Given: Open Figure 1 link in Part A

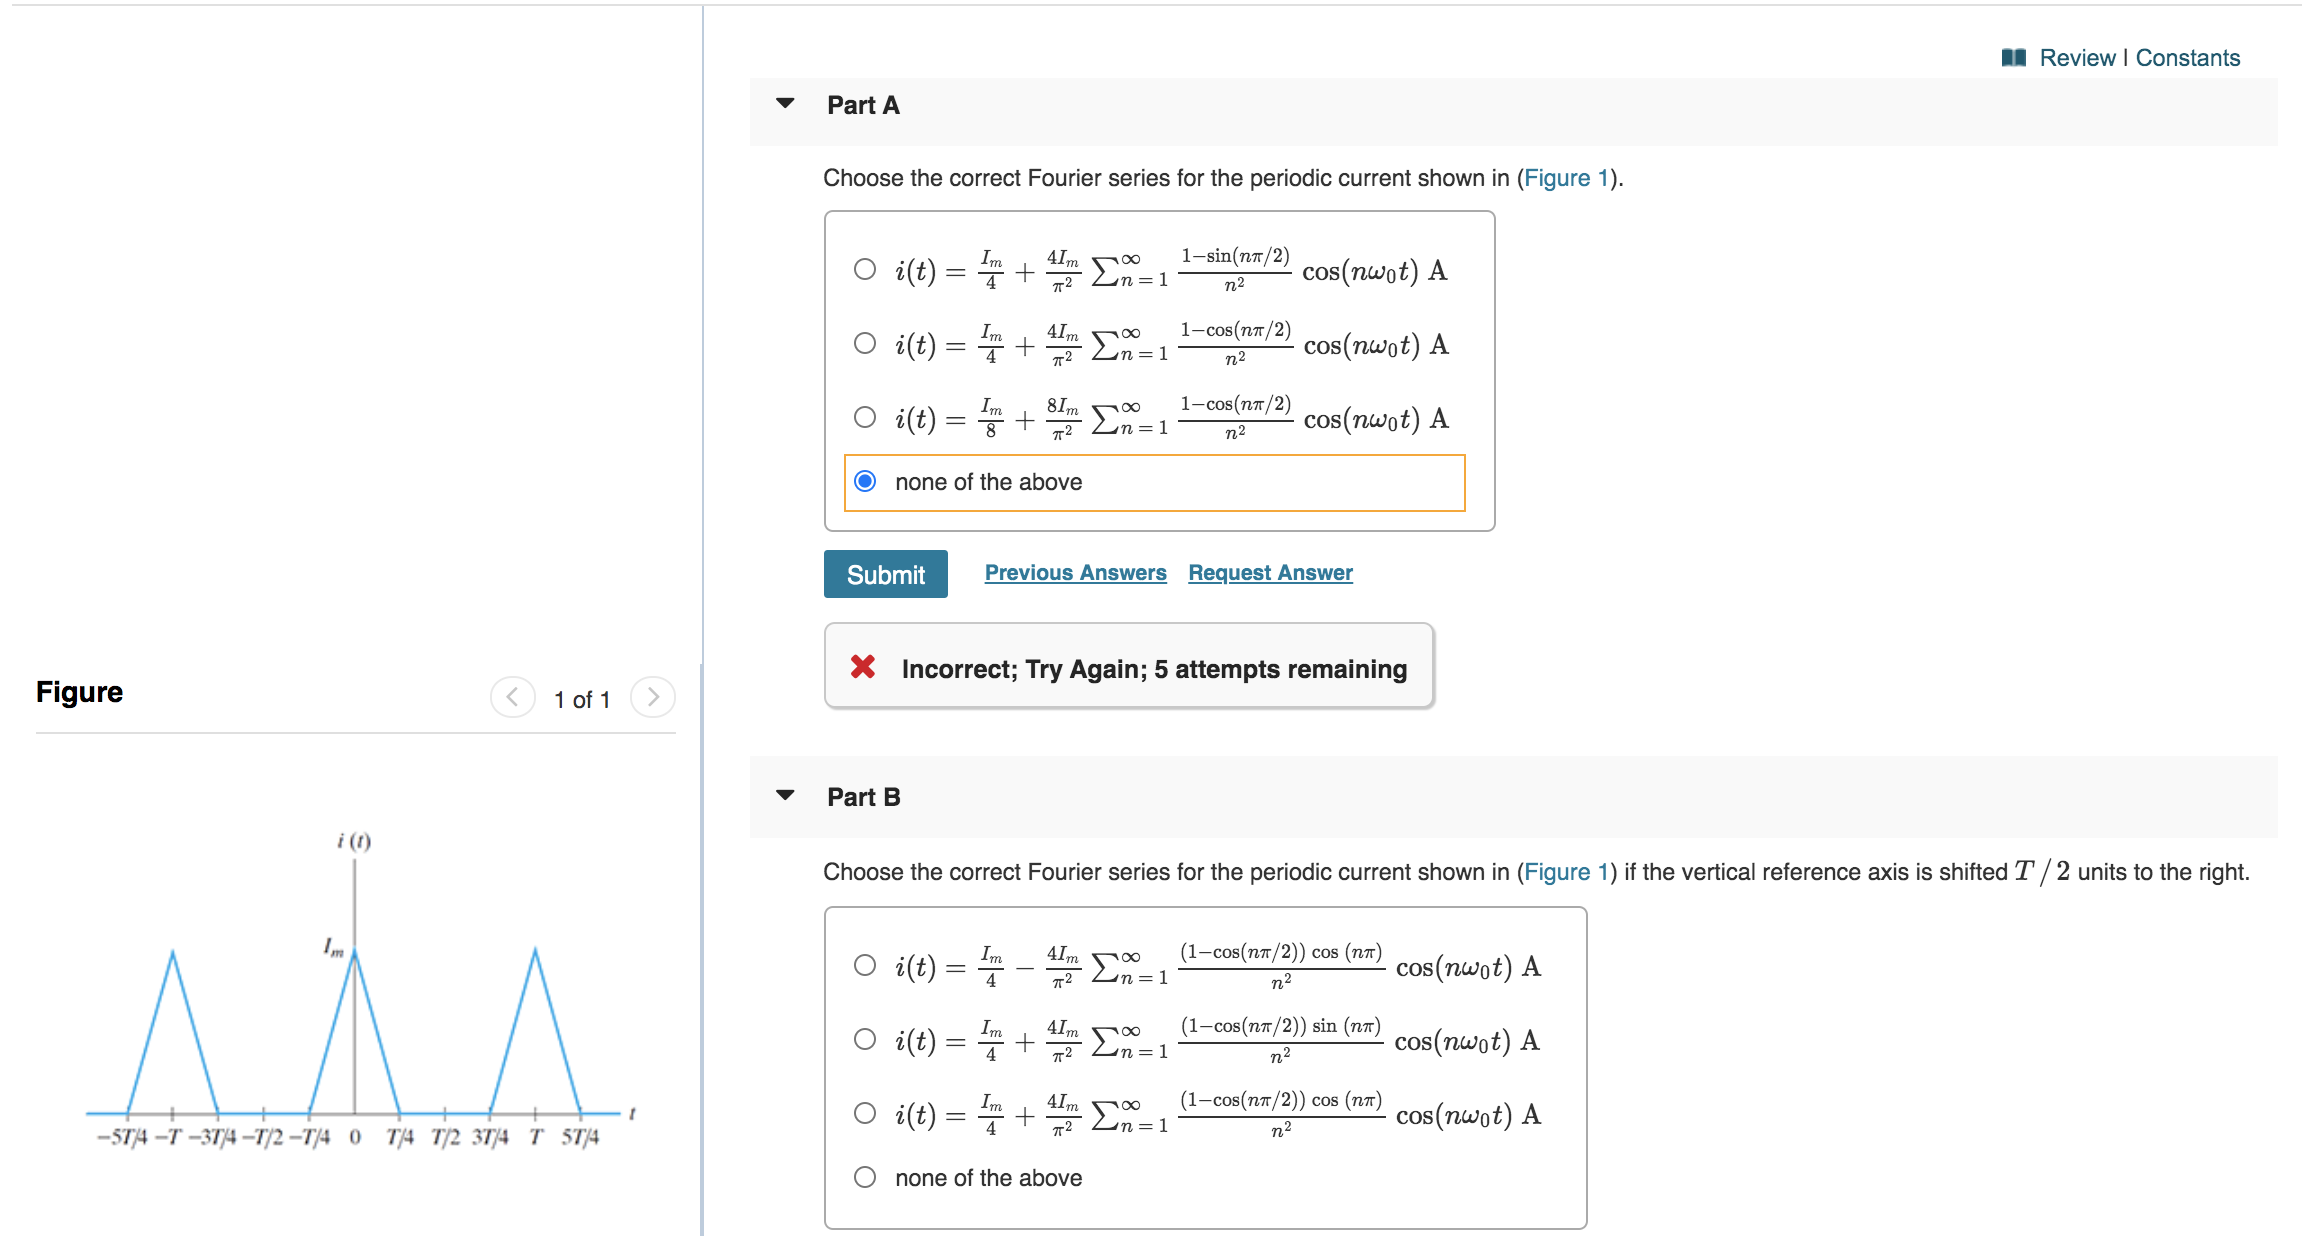Looking at the screenshot, I should tap(1566, 178).
